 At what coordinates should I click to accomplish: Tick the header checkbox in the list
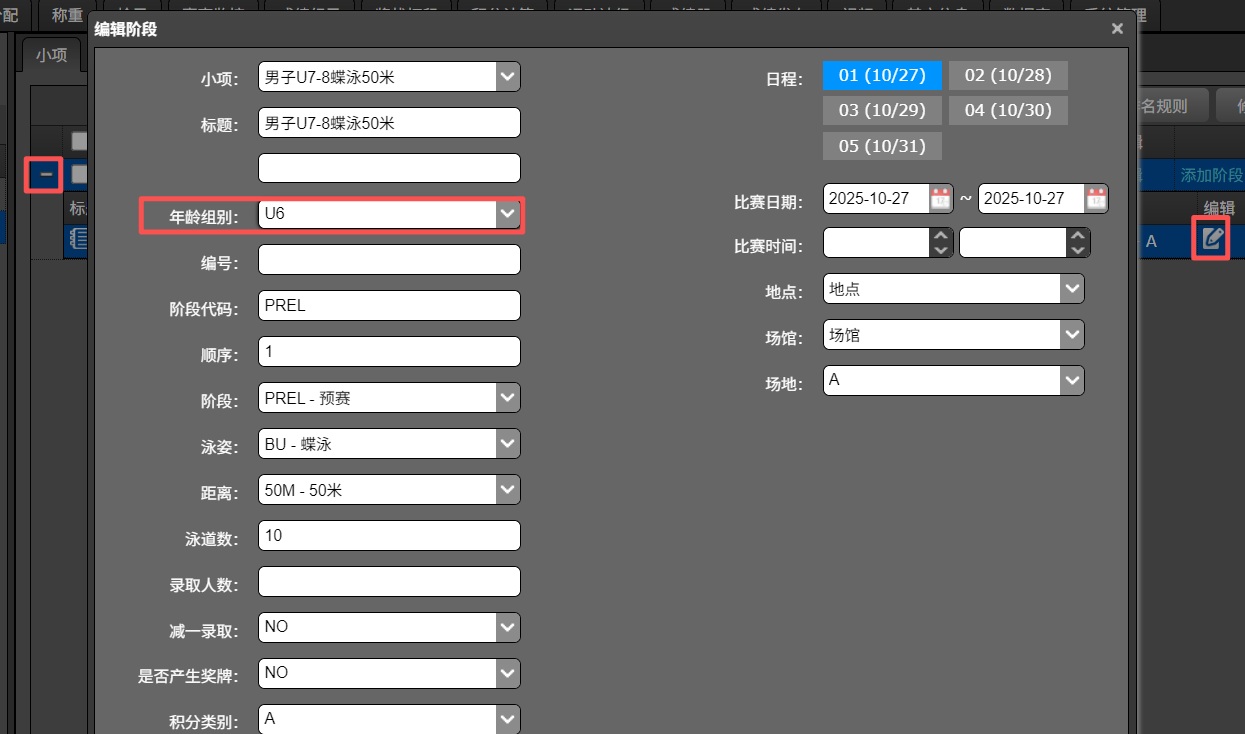[78, 141]
